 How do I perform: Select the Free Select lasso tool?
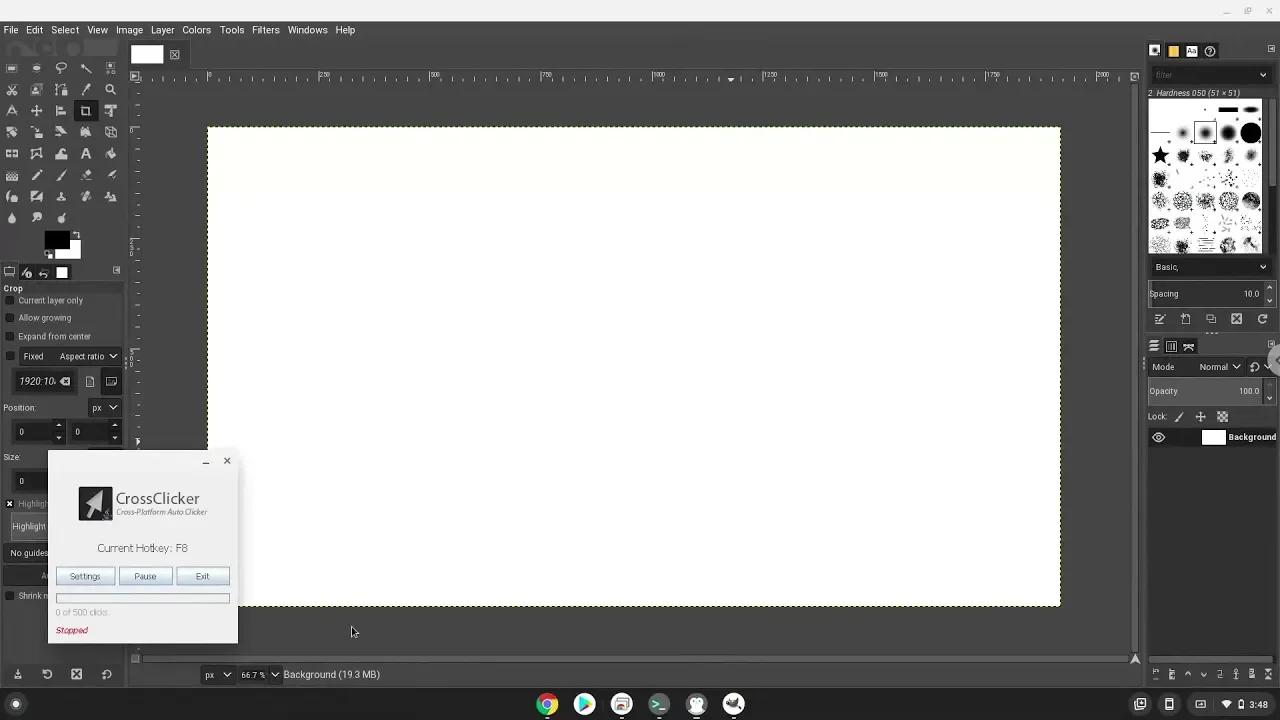tap(61, 68)
